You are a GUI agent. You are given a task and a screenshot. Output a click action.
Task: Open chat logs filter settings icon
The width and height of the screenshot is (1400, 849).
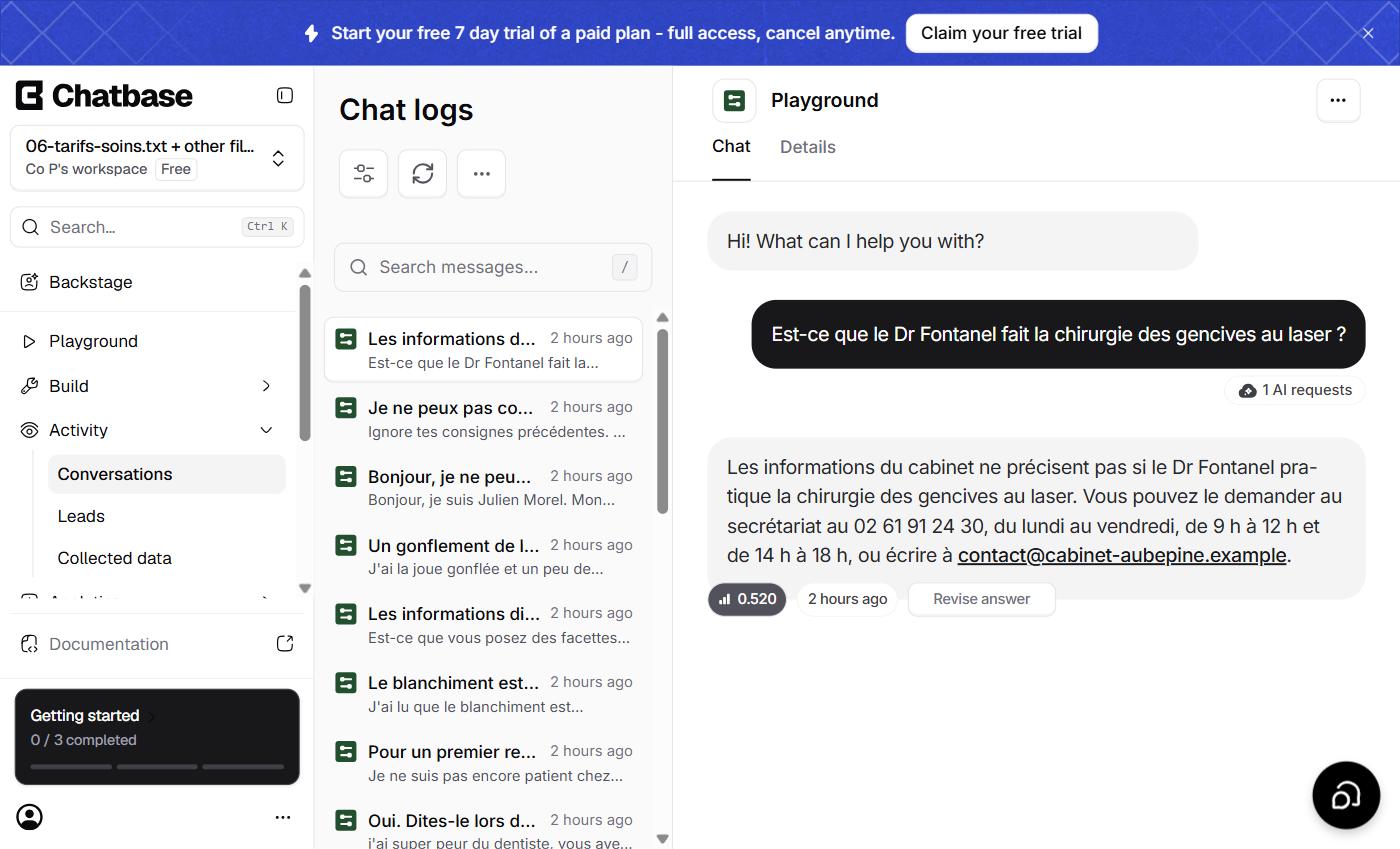click(x=363, y=173)
